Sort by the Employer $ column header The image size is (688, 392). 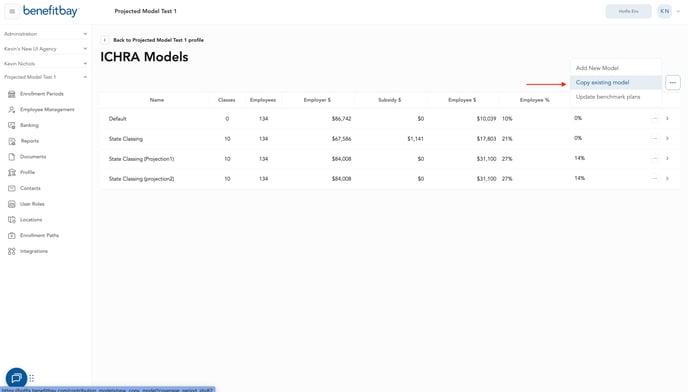(317, 100)
